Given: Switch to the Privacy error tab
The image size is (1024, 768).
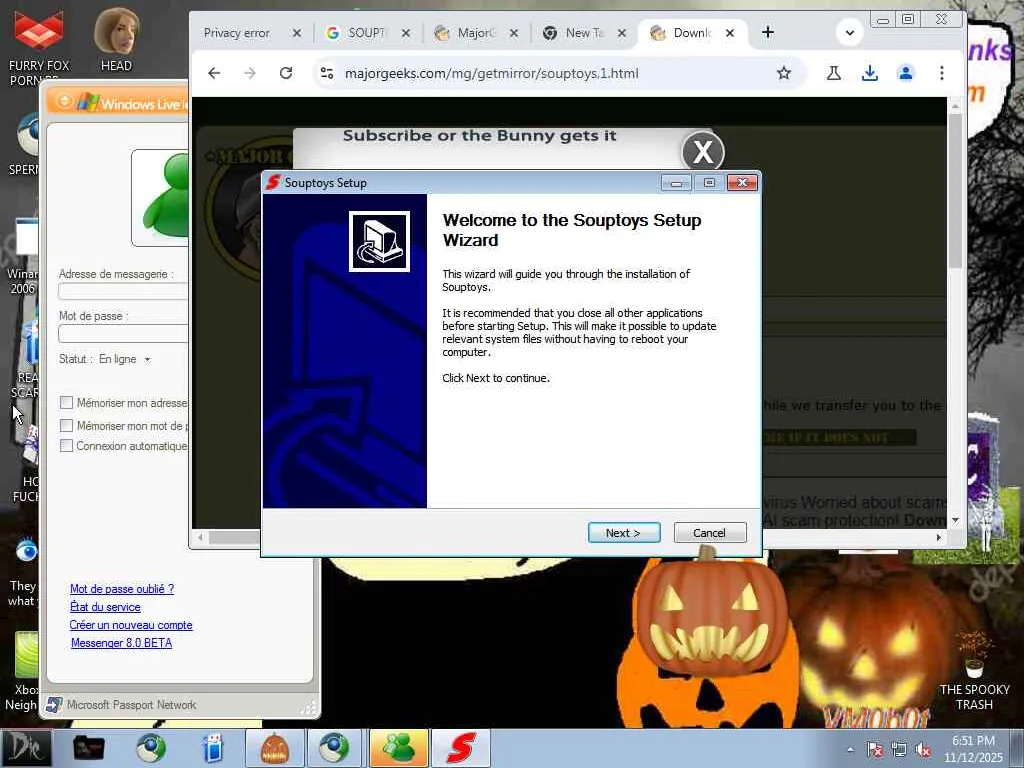Looking at the screenshot, I should click(x=237, y=33).
